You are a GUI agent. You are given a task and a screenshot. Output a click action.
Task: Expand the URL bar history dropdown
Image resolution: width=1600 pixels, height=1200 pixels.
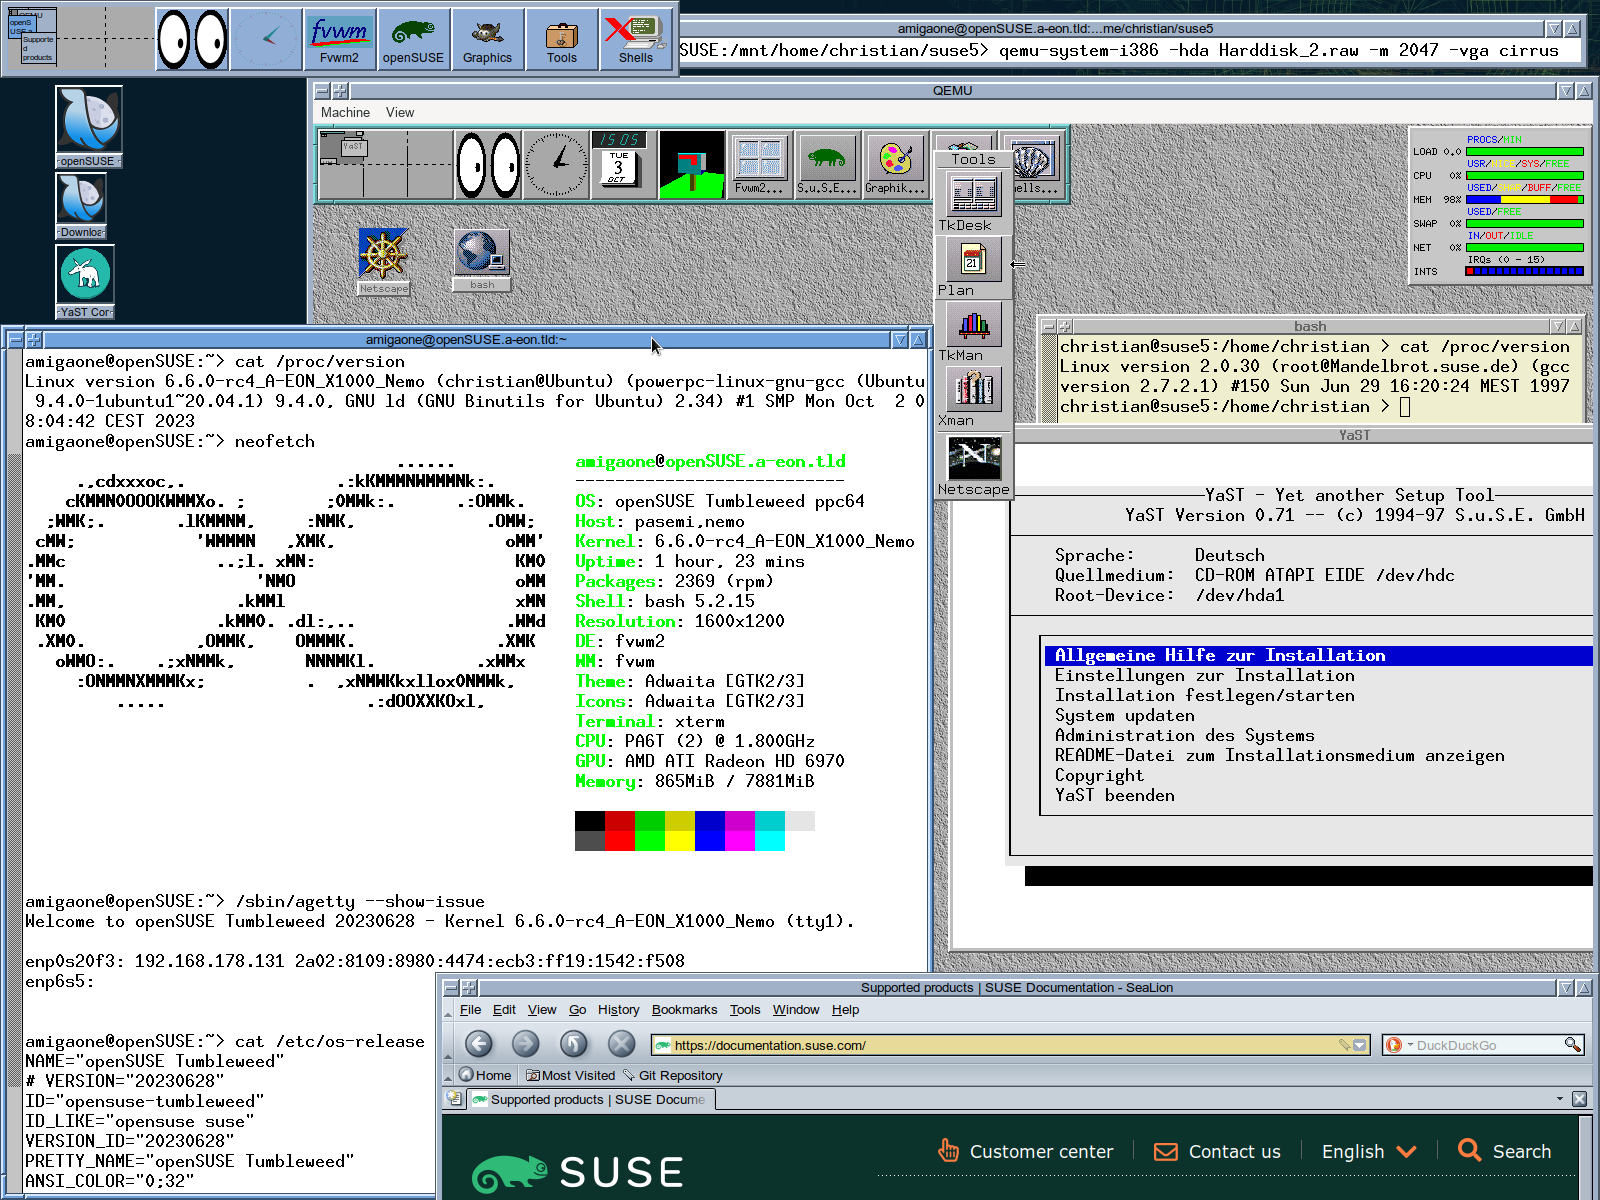click(1360, 1045)
